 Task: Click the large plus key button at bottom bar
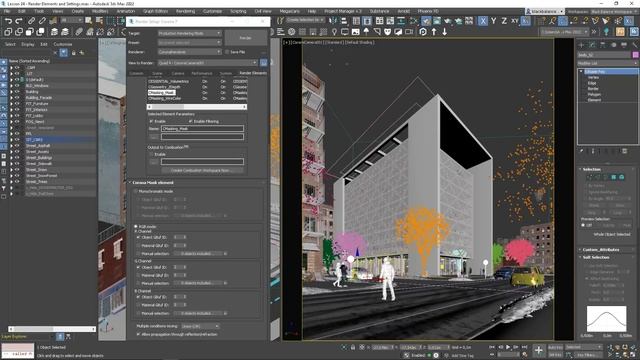coord(539,350)
